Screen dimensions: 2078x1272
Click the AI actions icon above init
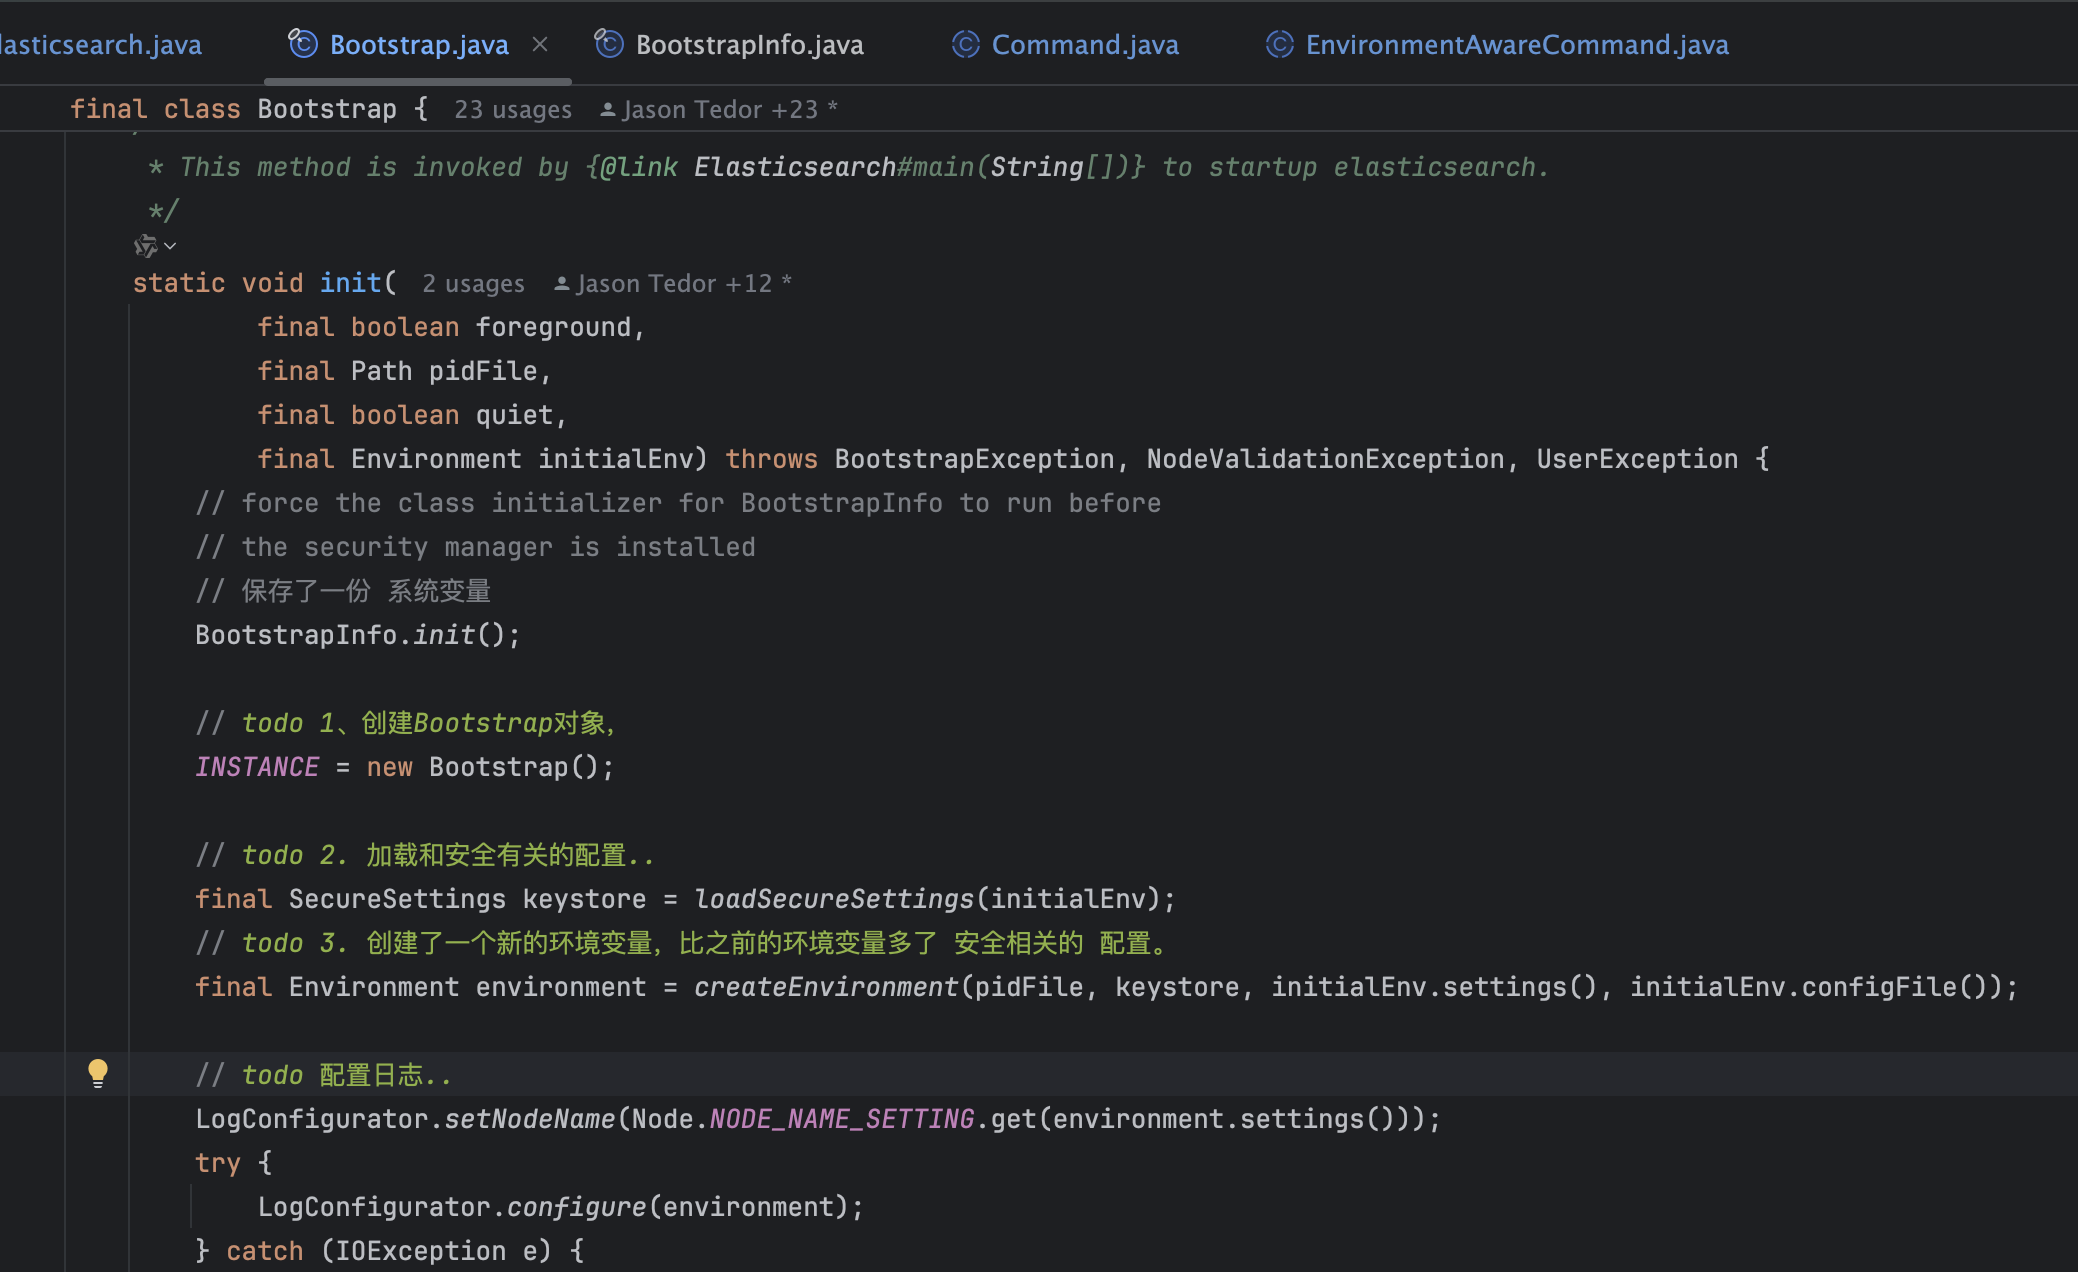pos(146,246)
